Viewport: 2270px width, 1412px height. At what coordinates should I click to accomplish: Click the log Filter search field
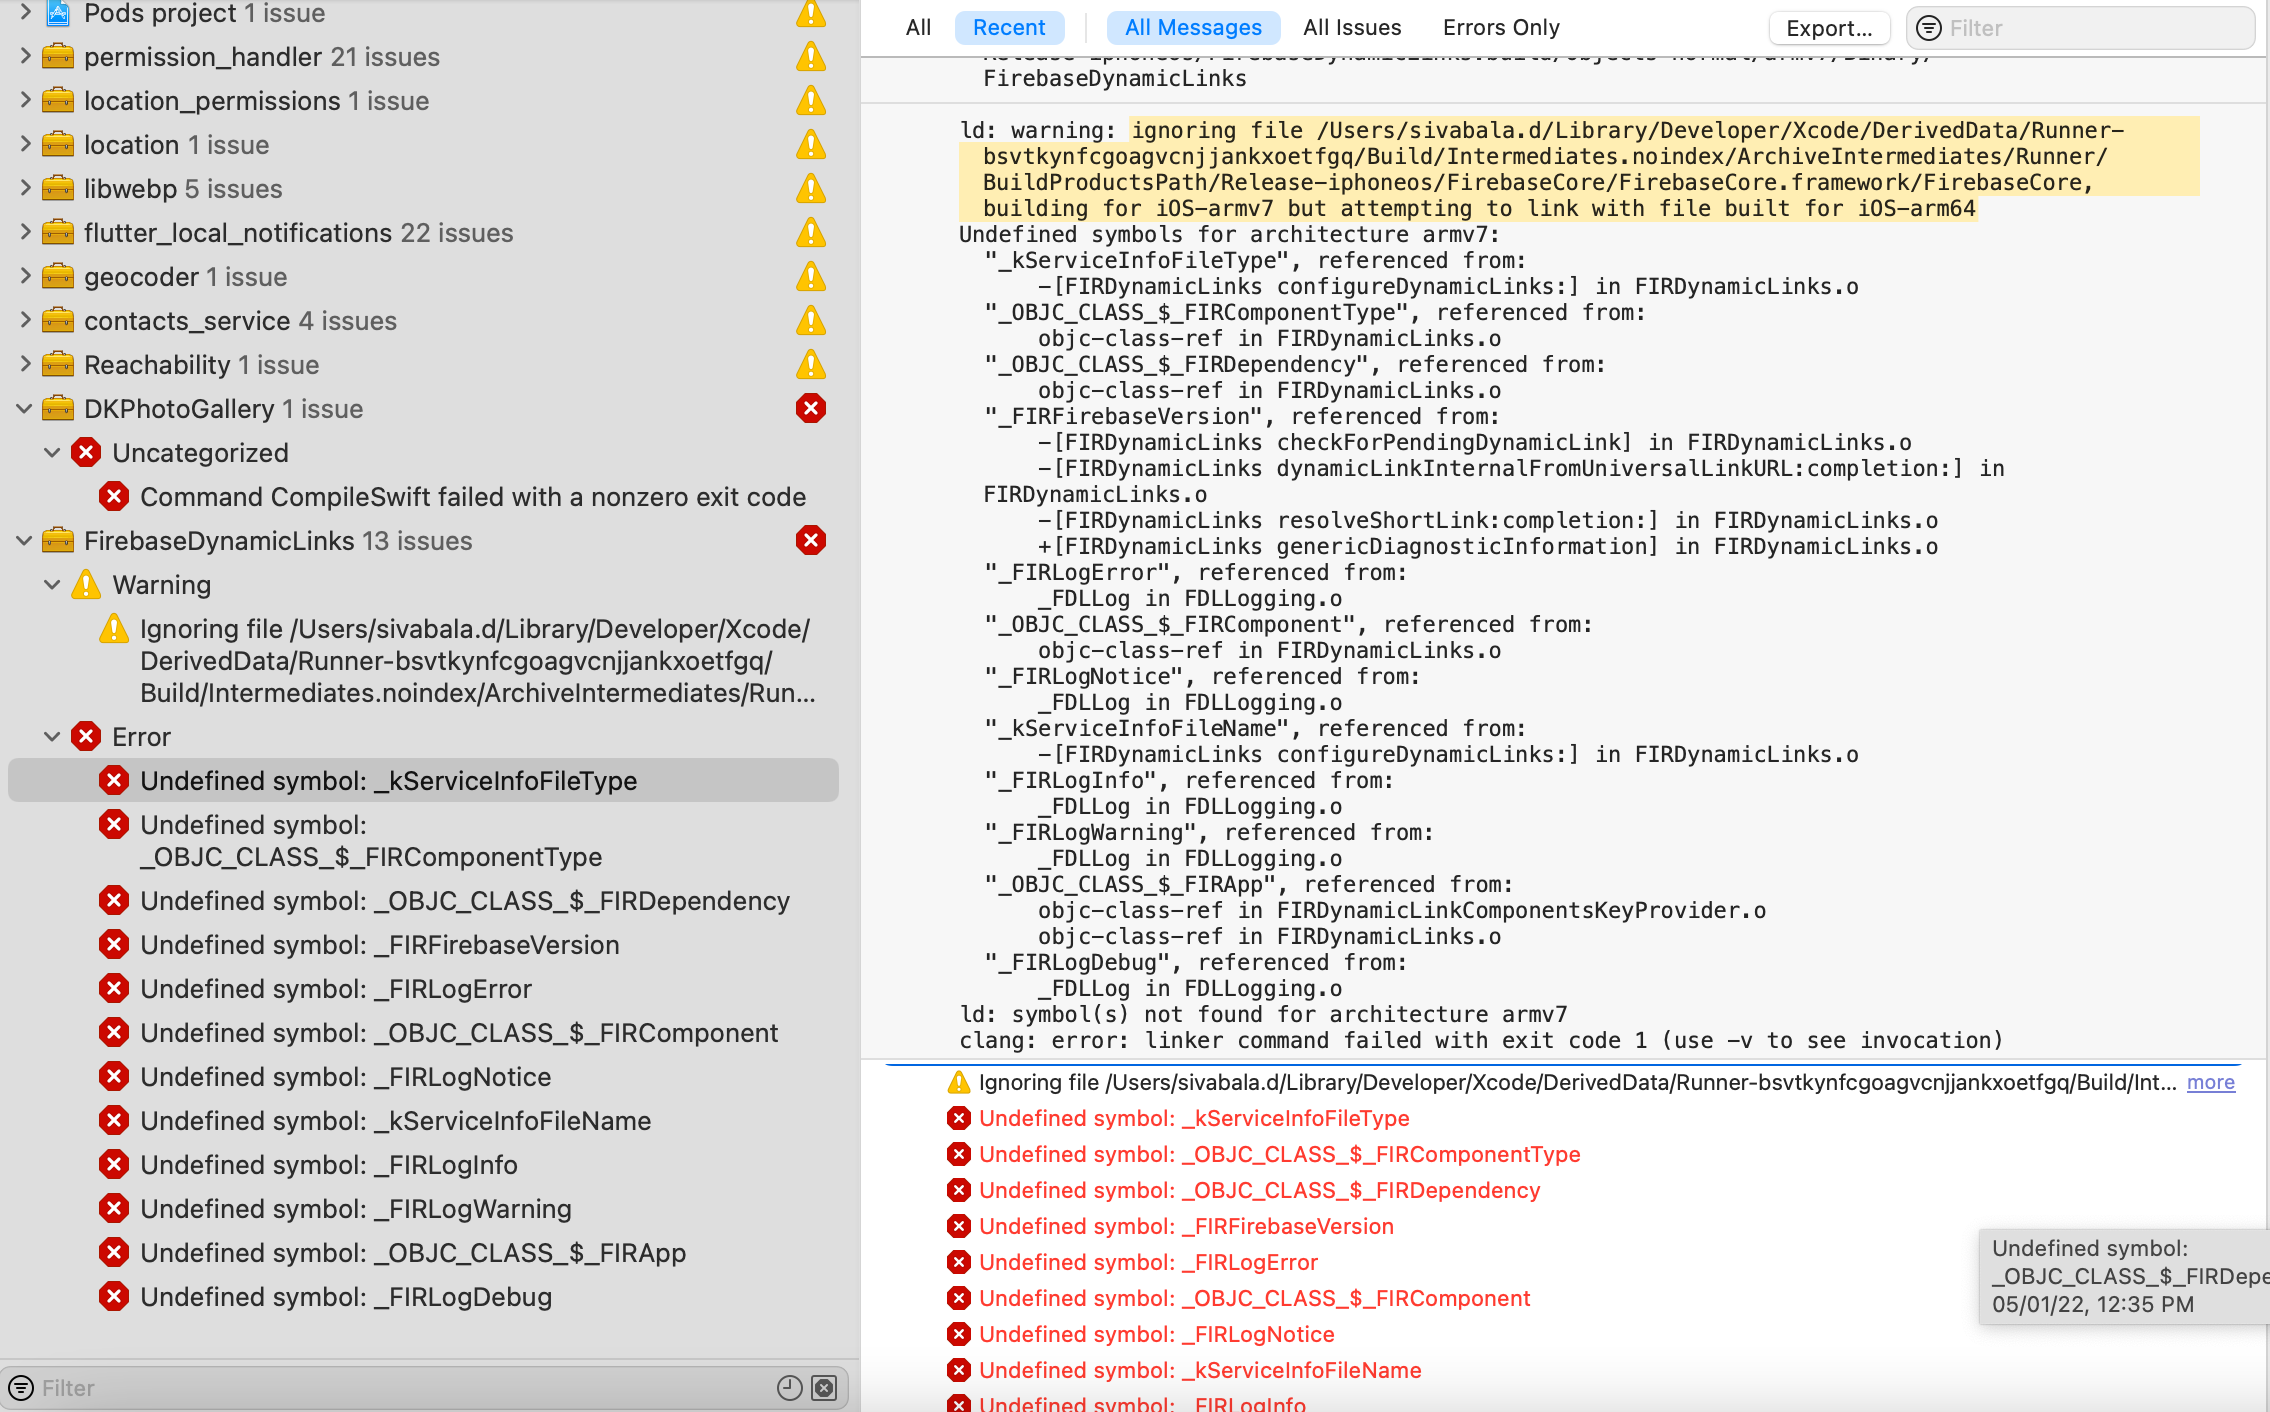pyautogui.click(x=2080, y=28)
